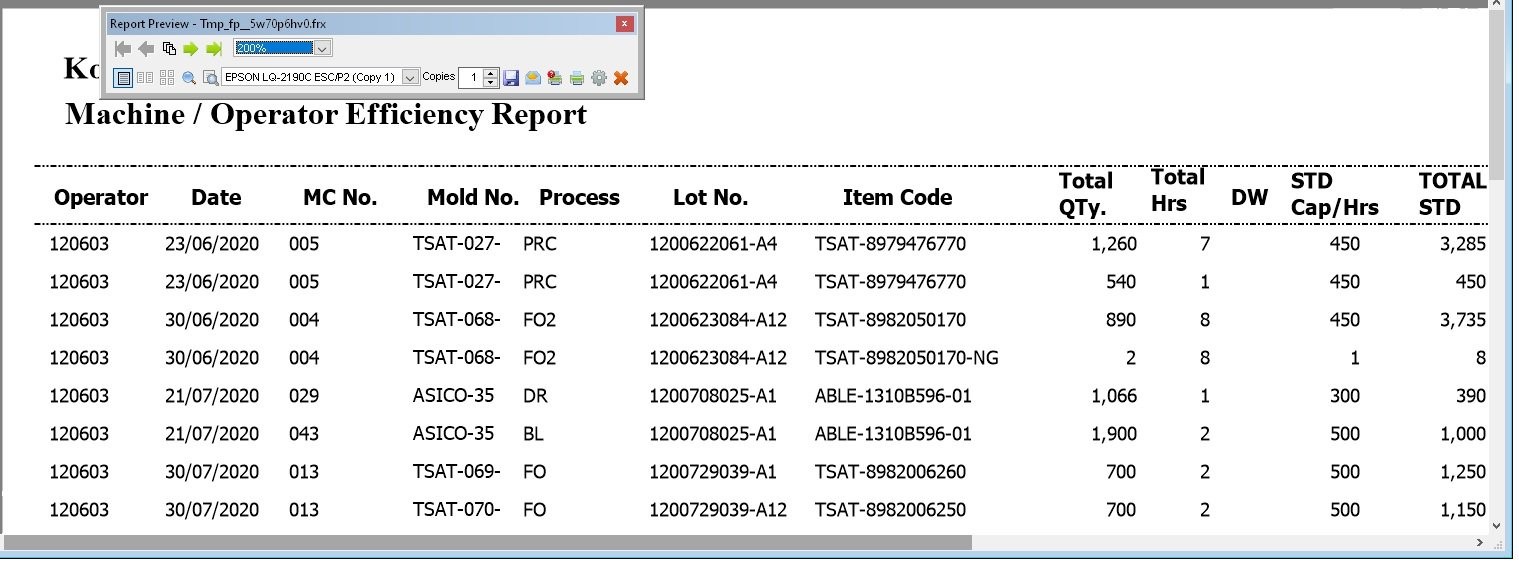Jump to the last page of report
This screenshot has height=569, width=1519.
coord(213,49)
